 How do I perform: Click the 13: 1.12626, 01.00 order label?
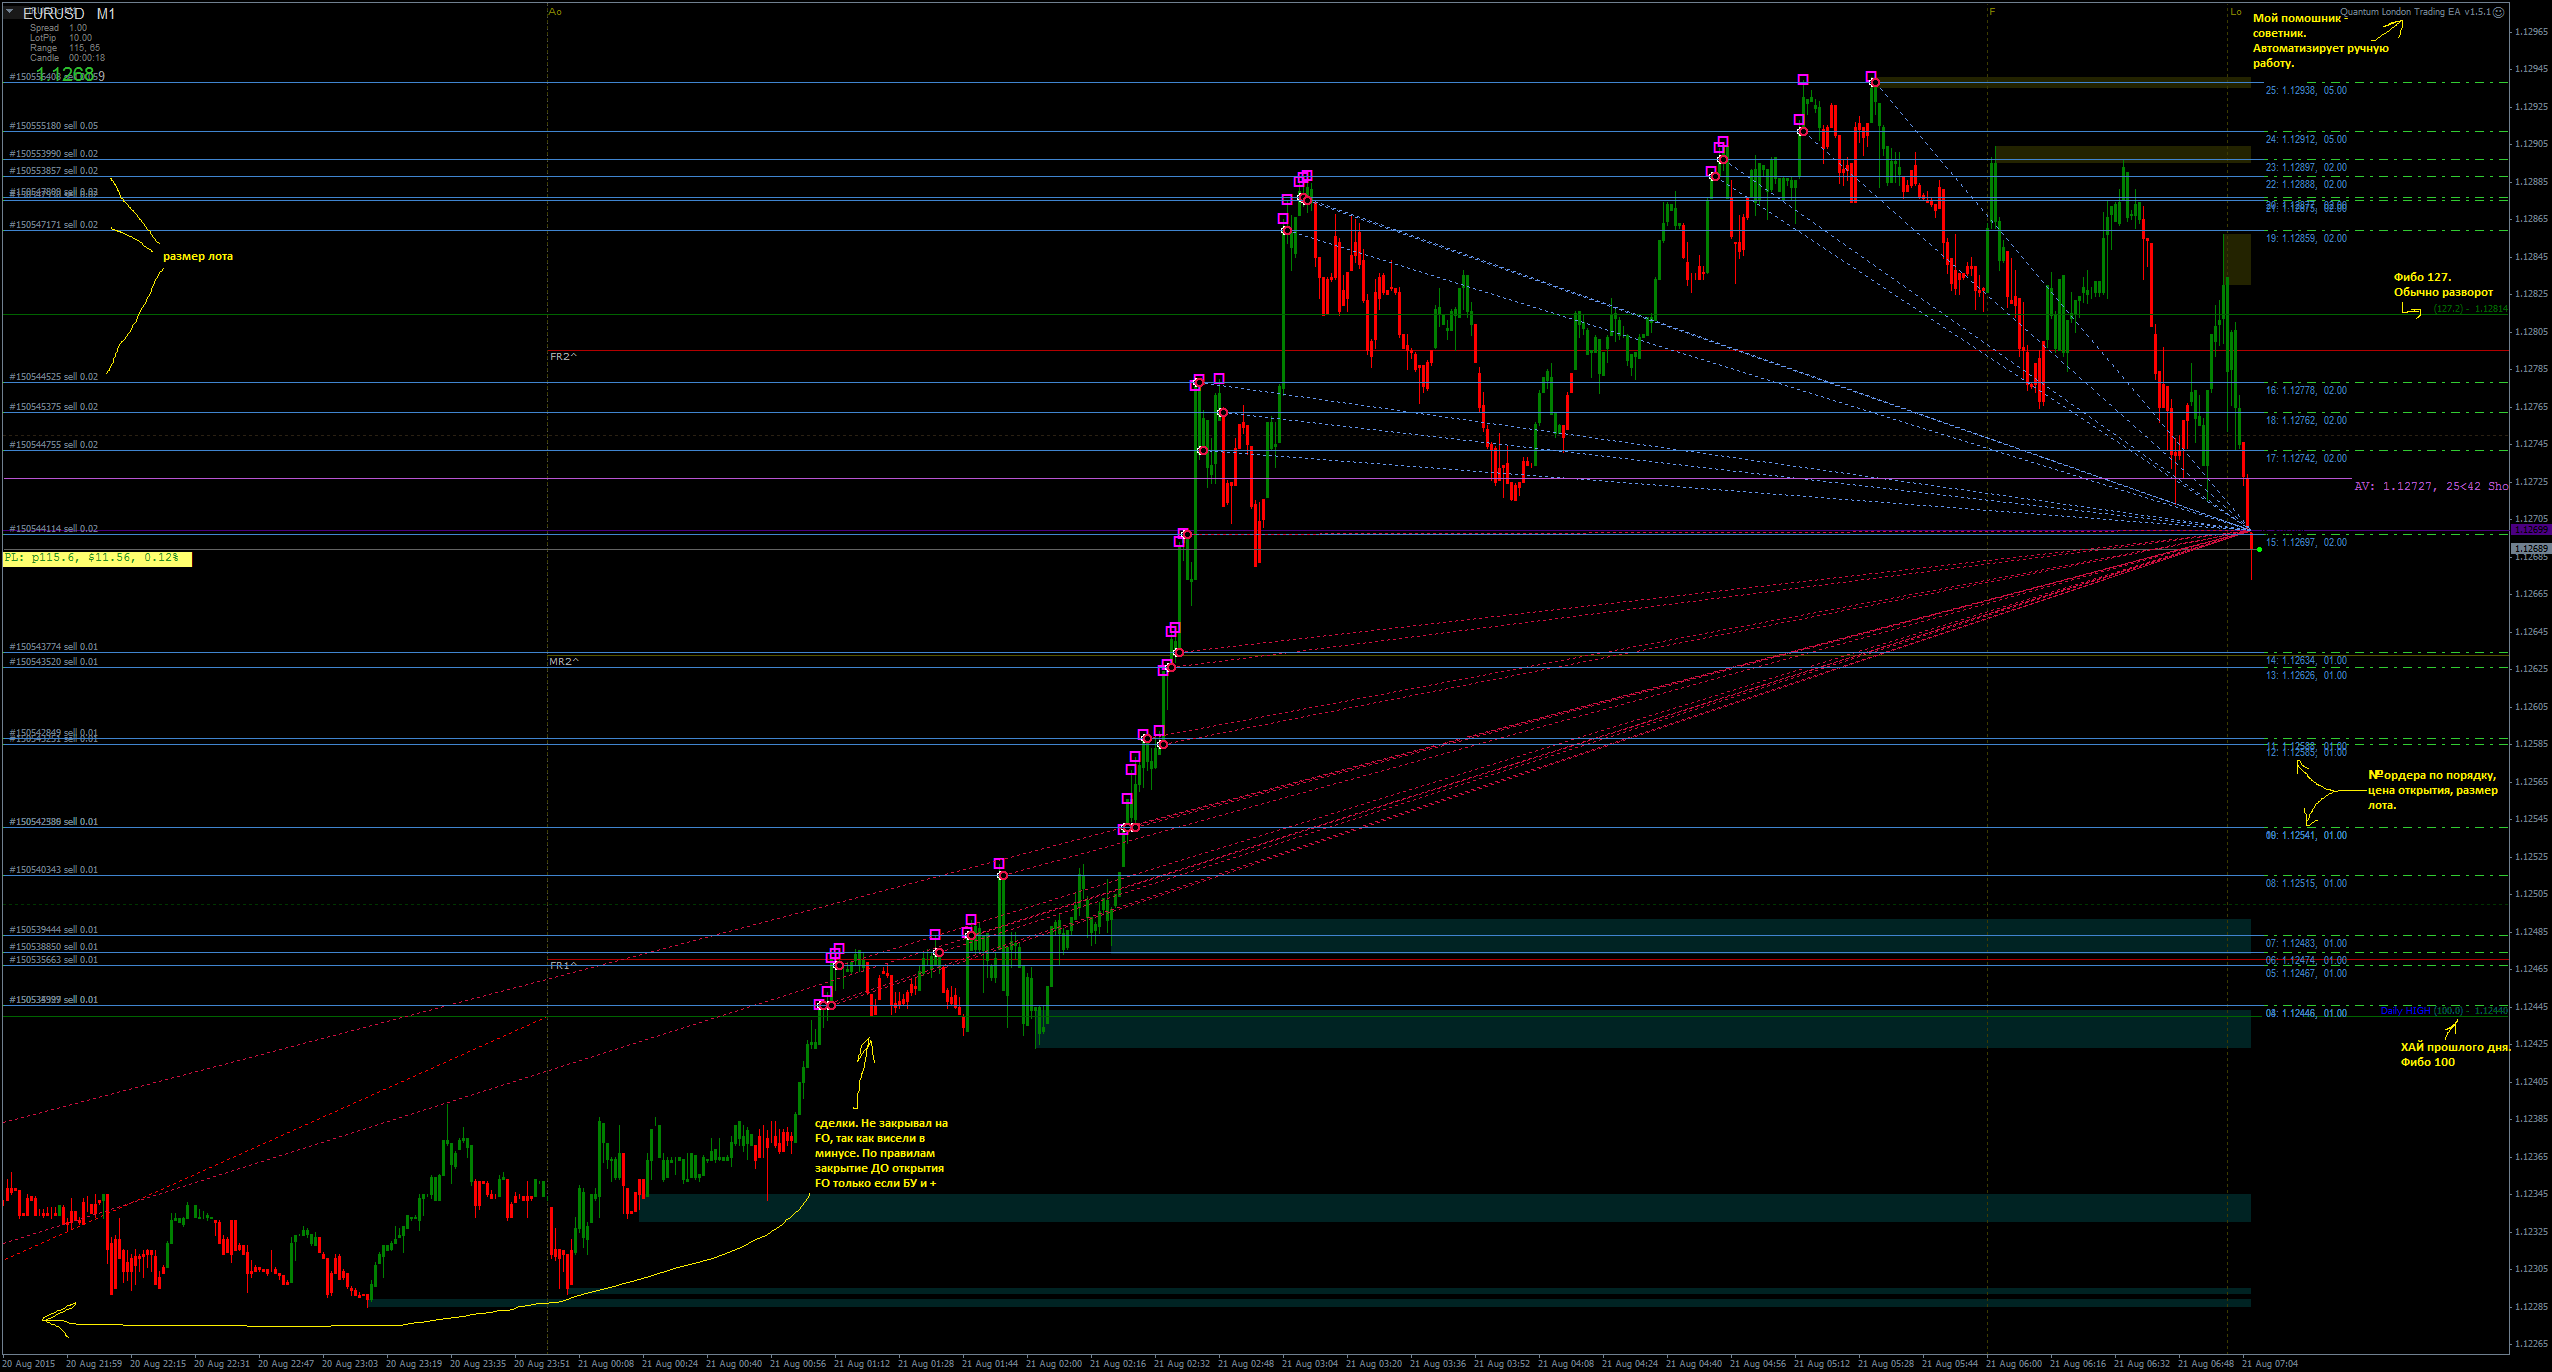(x=2306, y=676)
